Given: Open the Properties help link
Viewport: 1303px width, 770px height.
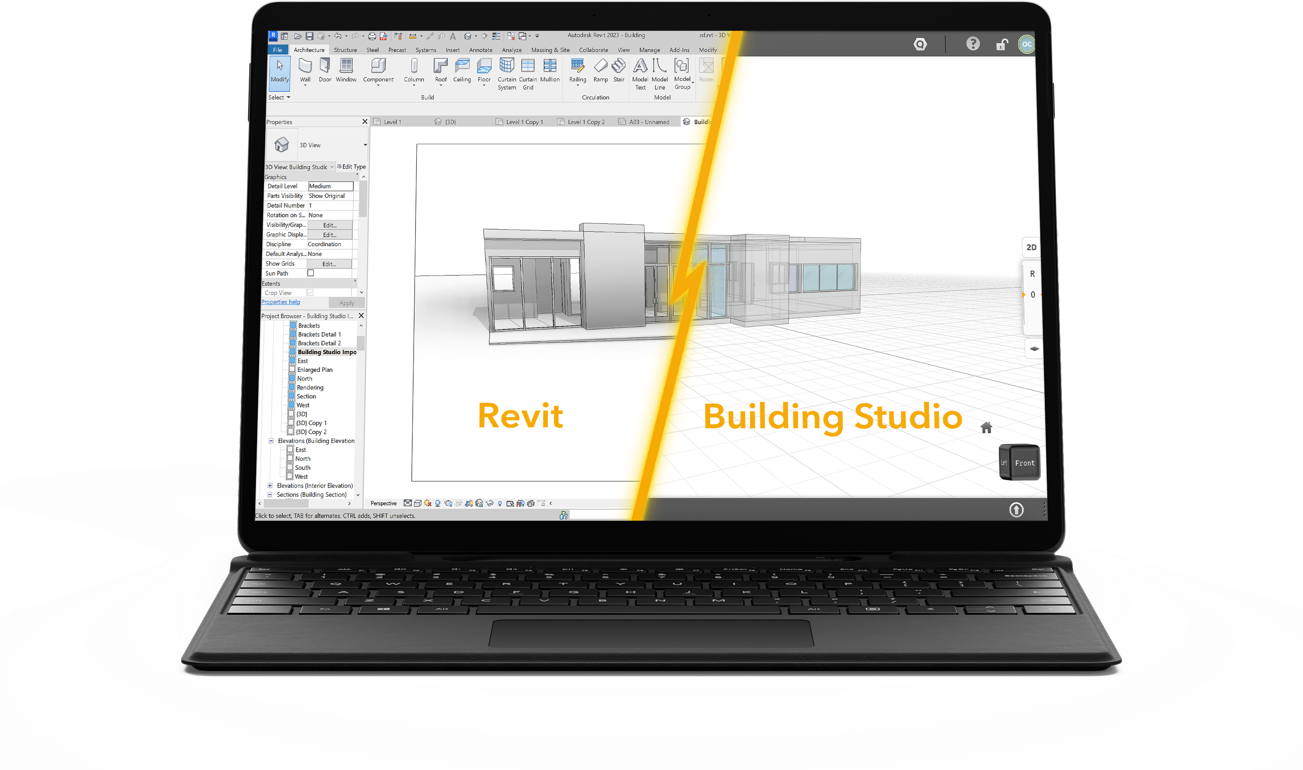Looking at the screenshot, I should [x=281, y=302].
